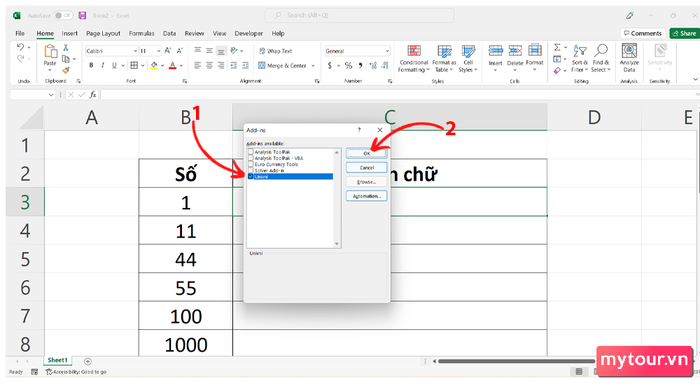
Task: Click the yellow Fill Color swatch
Action: pyautogui.click(x=154, y=66)
